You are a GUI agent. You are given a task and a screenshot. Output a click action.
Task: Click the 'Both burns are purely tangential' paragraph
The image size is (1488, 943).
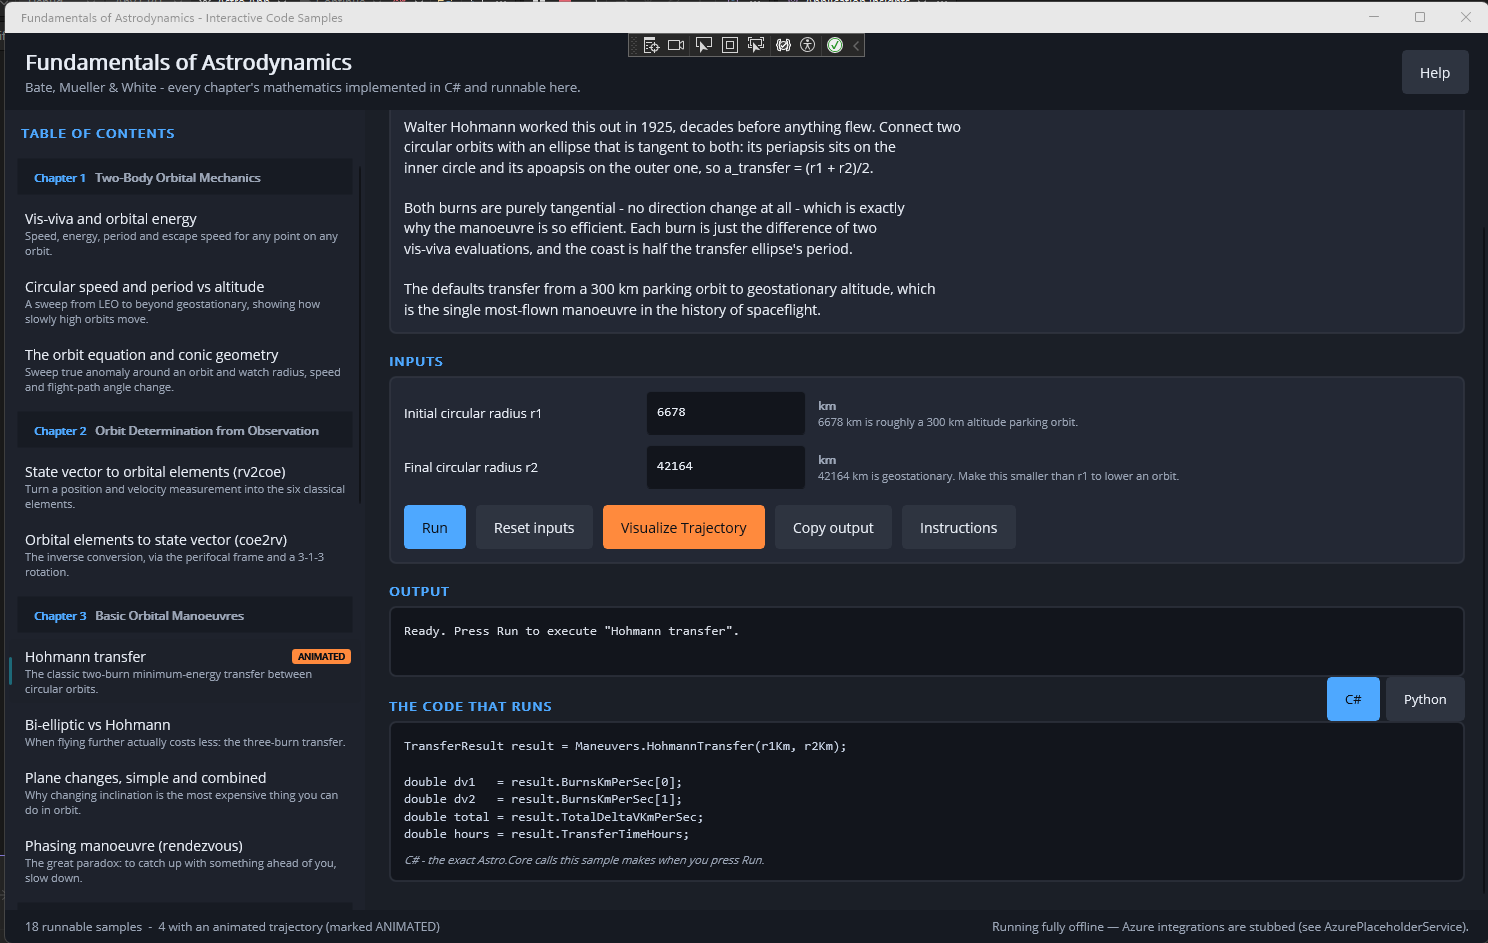(654, 228)
